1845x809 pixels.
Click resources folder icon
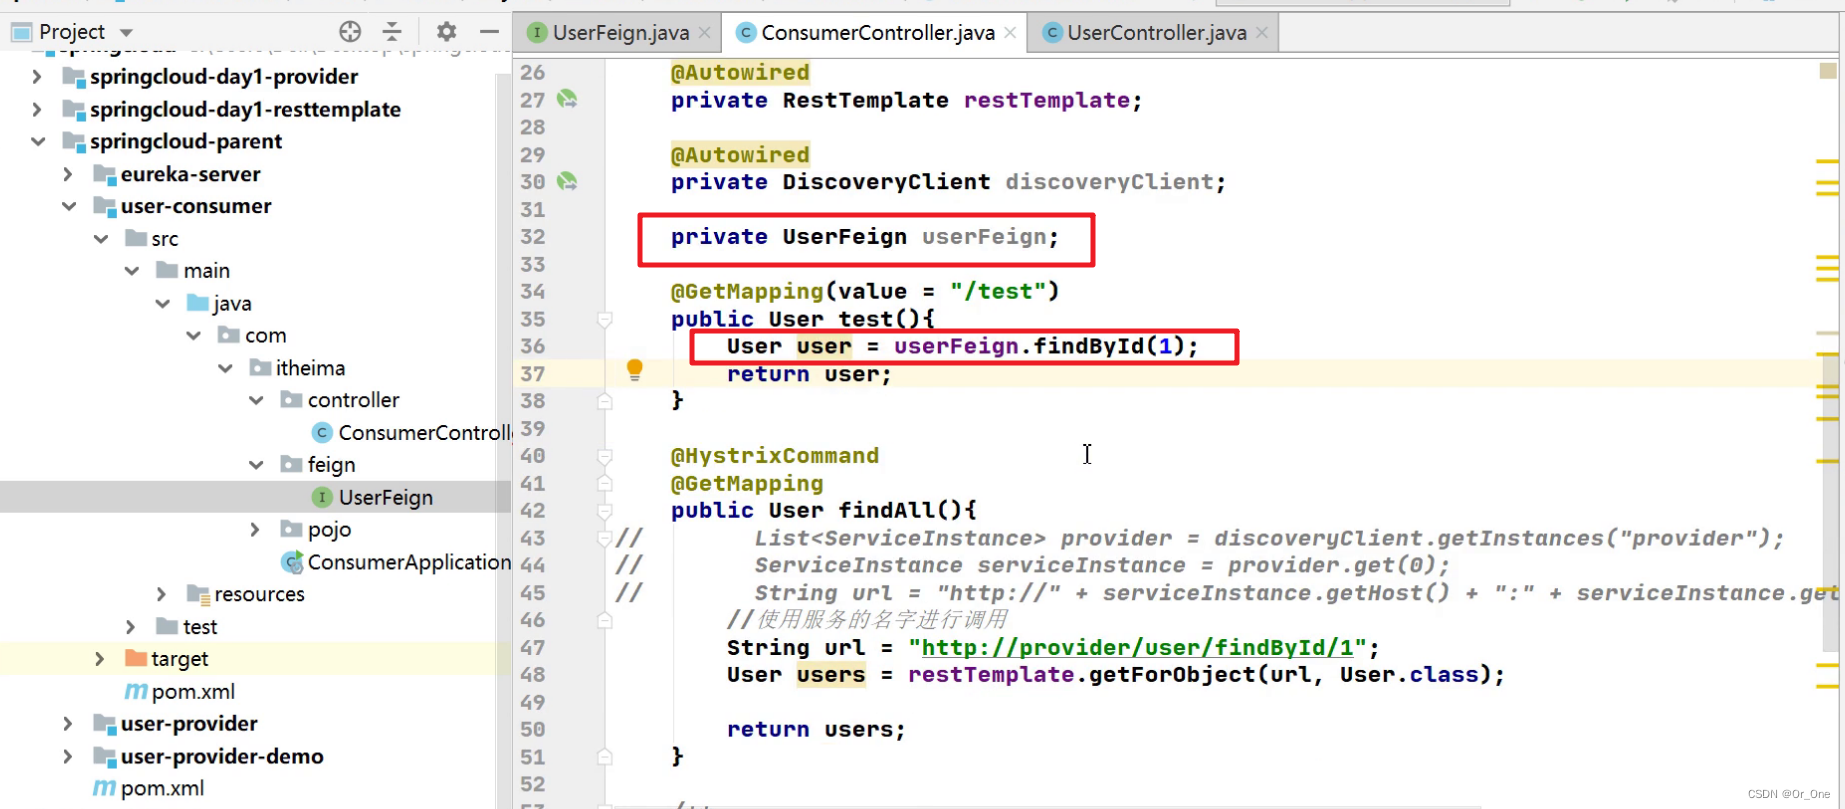point(198,594)
